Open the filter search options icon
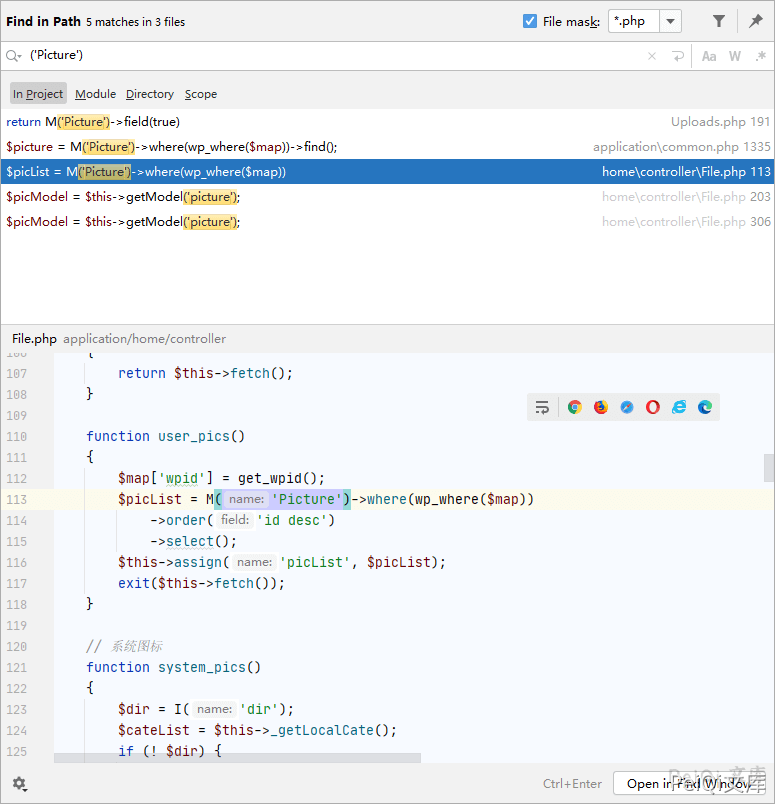775x804 pixels. pos(719,21)
